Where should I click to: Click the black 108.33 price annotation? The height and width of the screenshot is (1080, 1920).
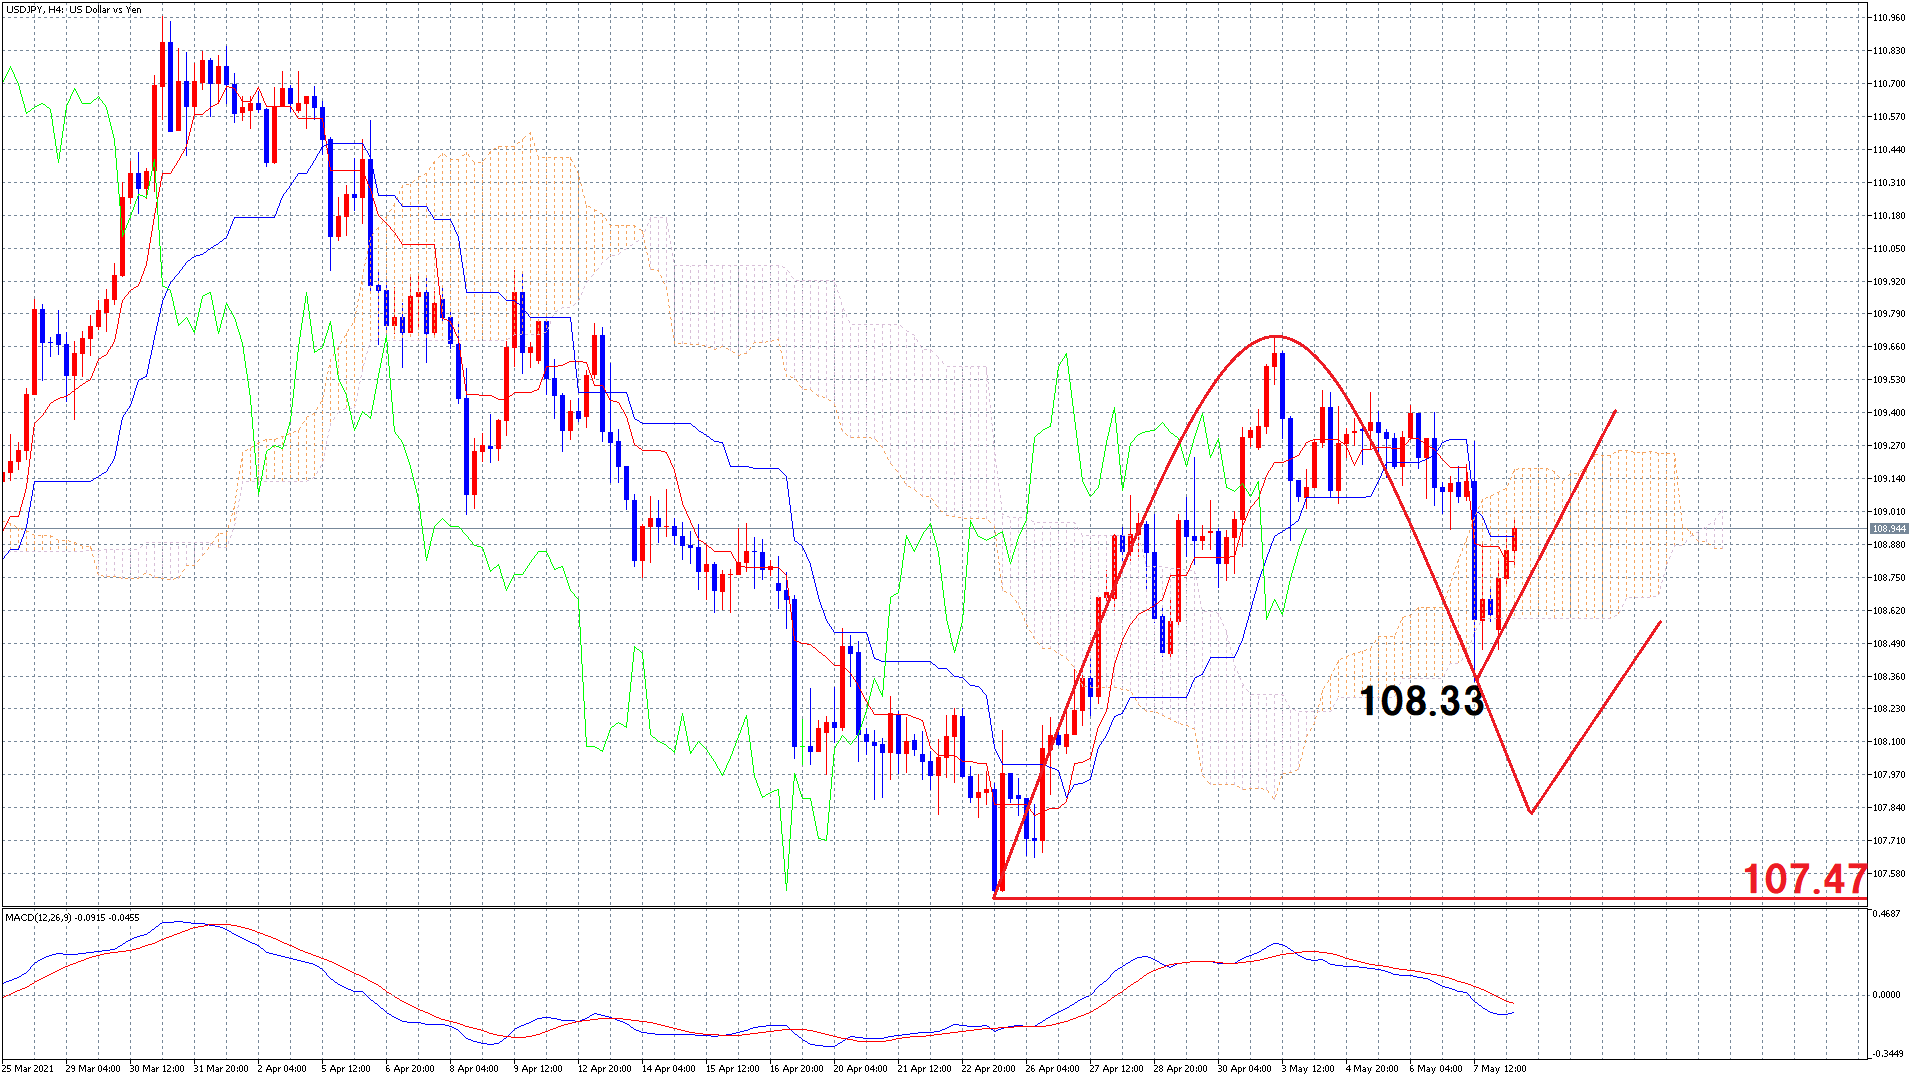pos(1421,701)
